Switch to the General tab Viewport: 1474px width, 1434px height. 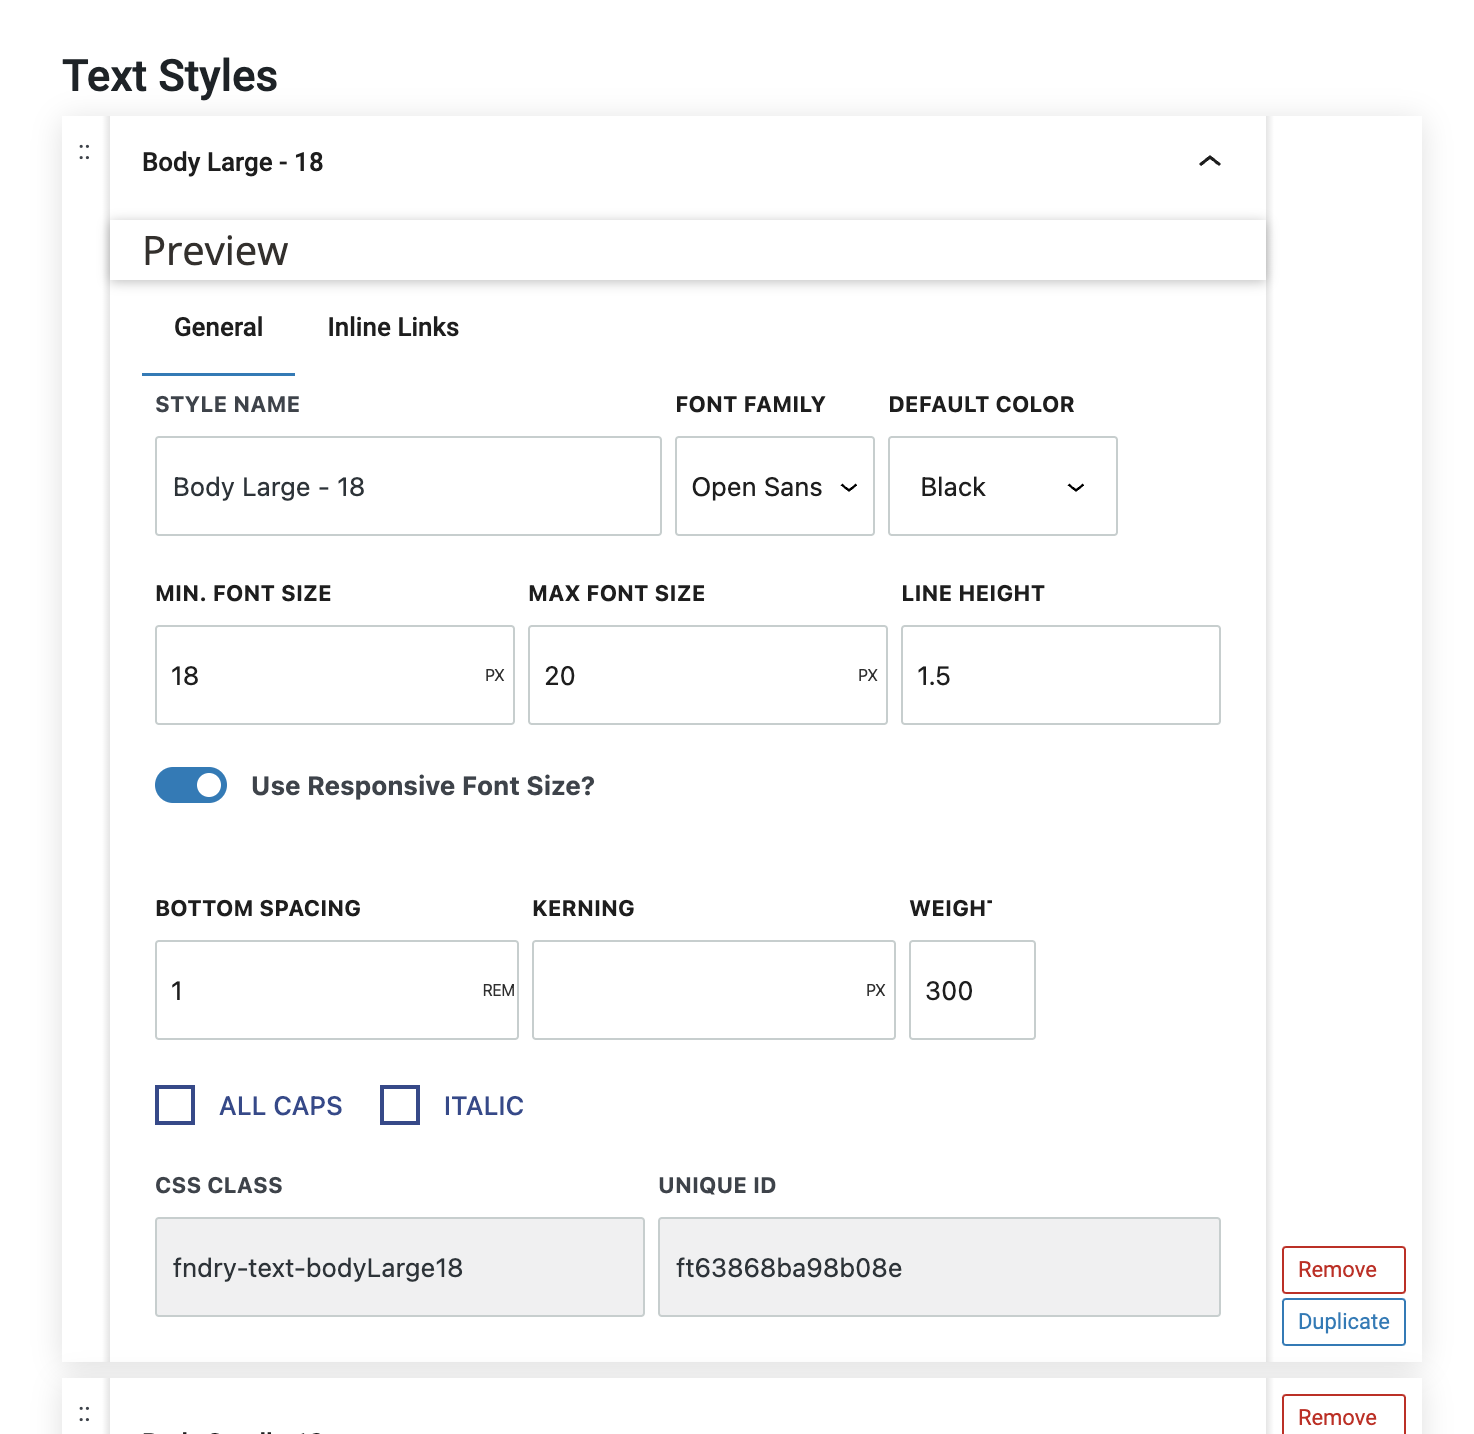click(x=218, y=328)
